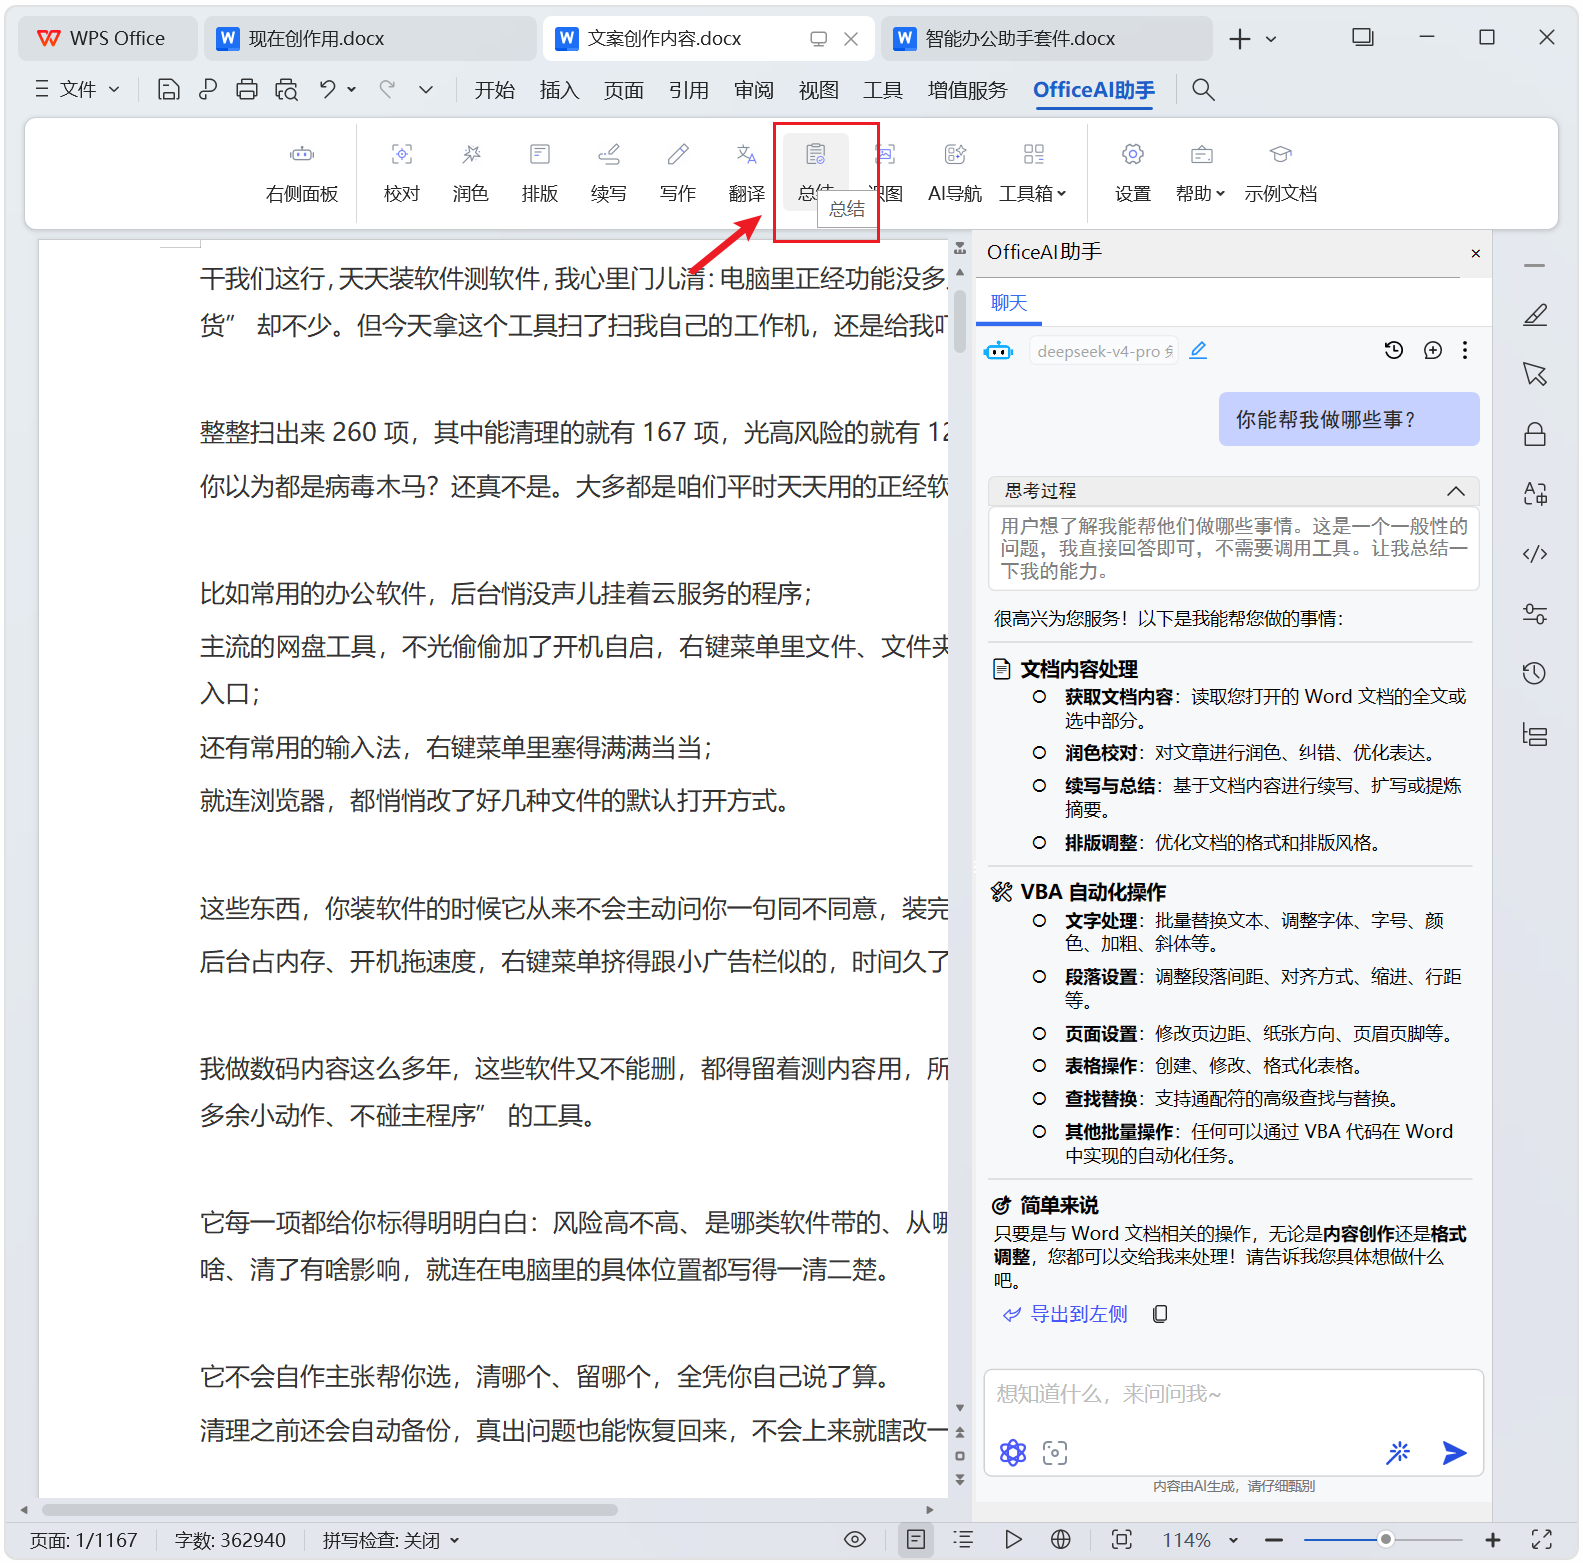
Task: Run the proofread (校对) tool
Action: tap(401, 172)
